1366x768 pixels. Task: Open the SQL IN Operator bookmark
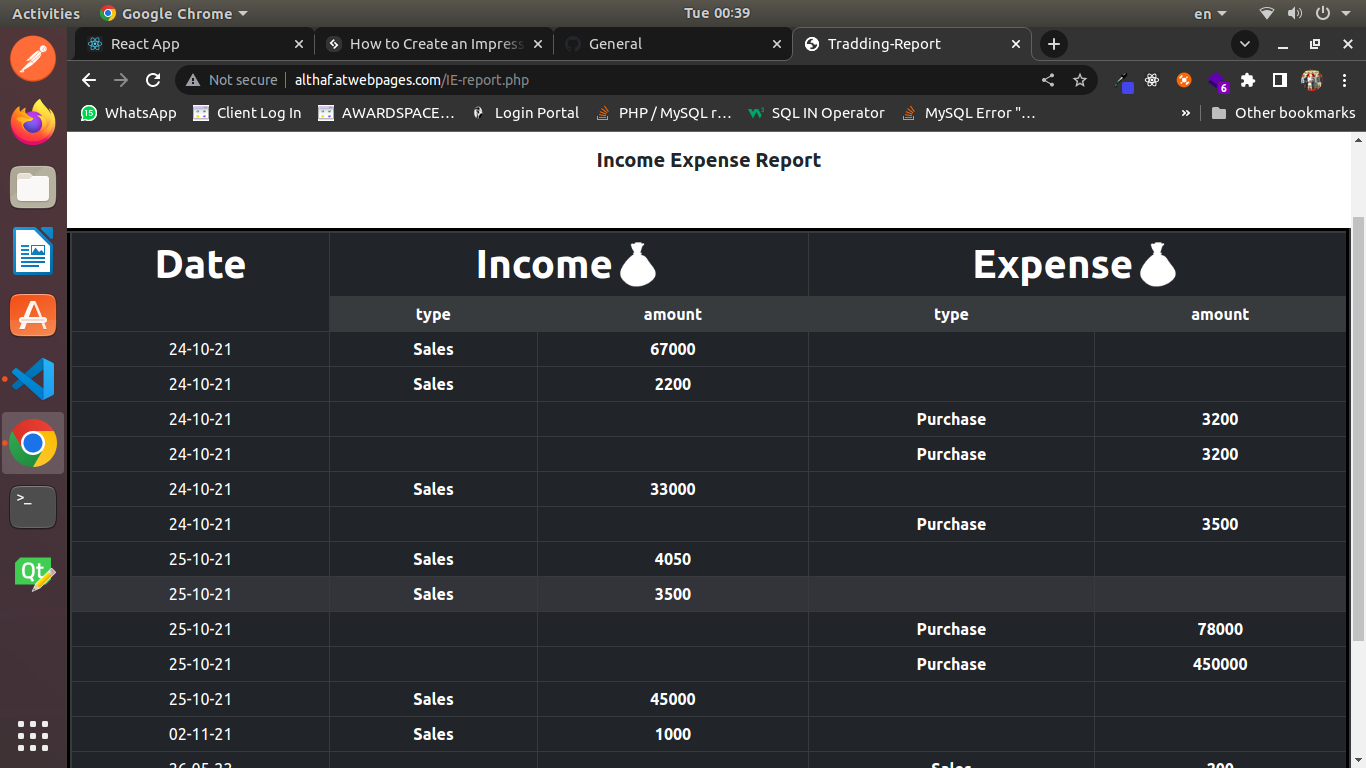(x=816, y=113)
